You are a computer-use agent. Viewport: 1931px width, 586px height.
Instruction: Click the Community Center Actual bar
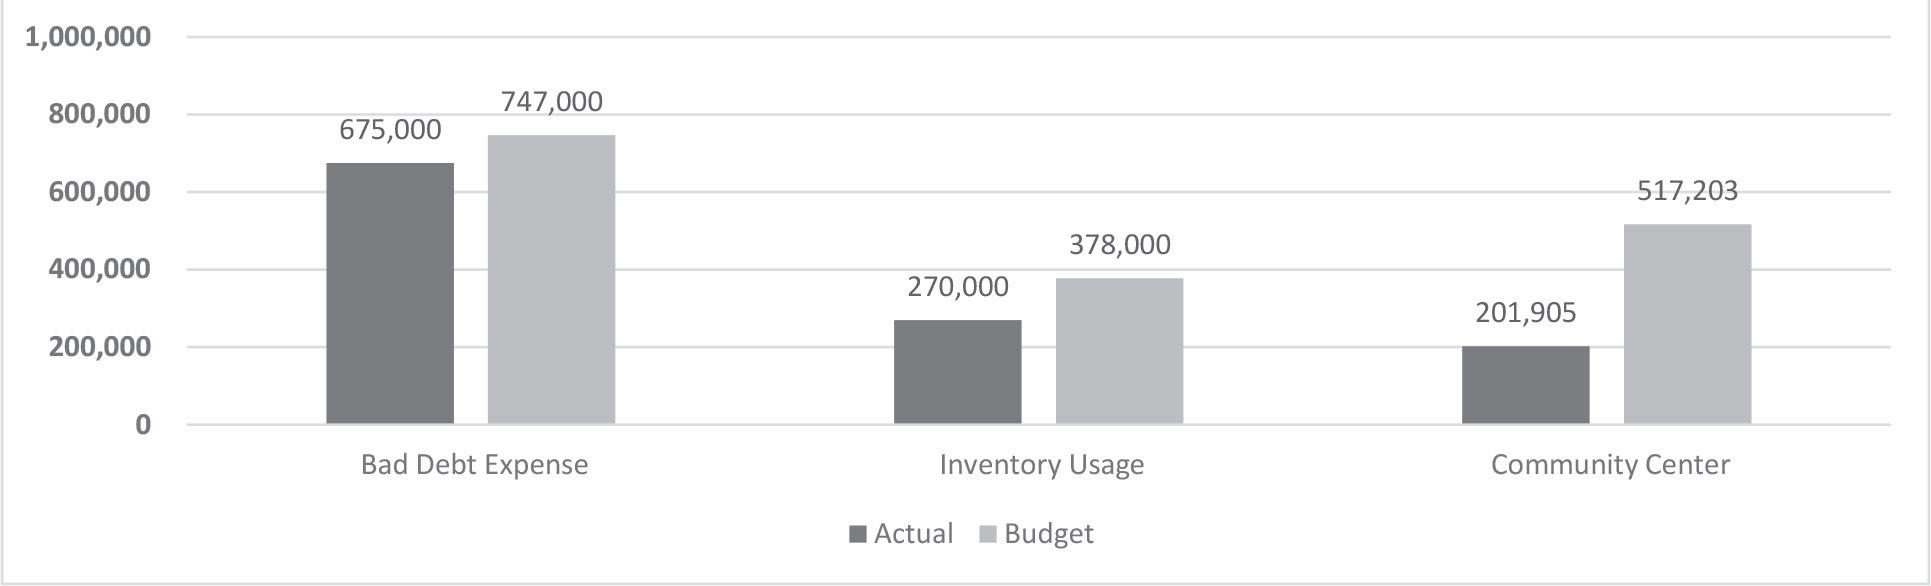pos(1526,385)
